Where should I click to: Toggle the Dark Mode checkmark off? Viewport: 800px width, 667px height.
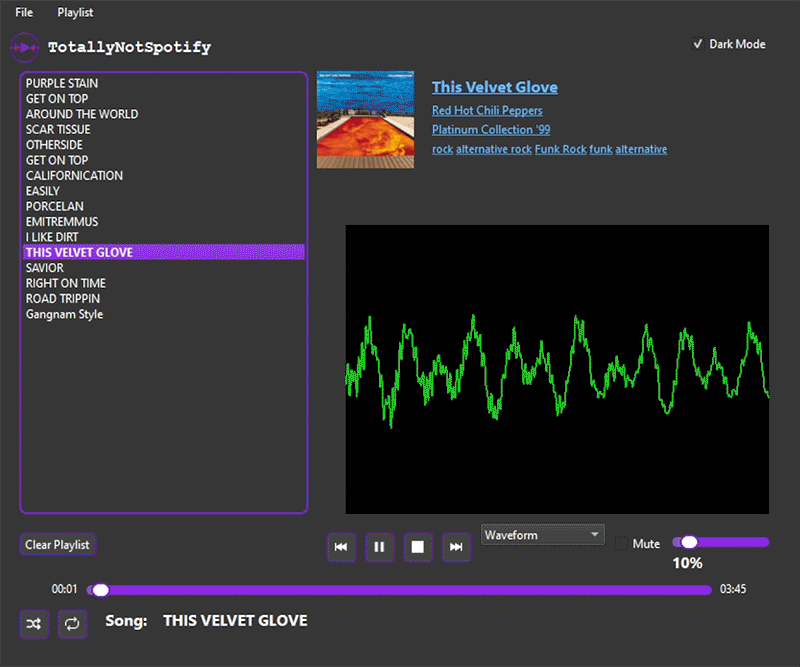coord(699,44)
